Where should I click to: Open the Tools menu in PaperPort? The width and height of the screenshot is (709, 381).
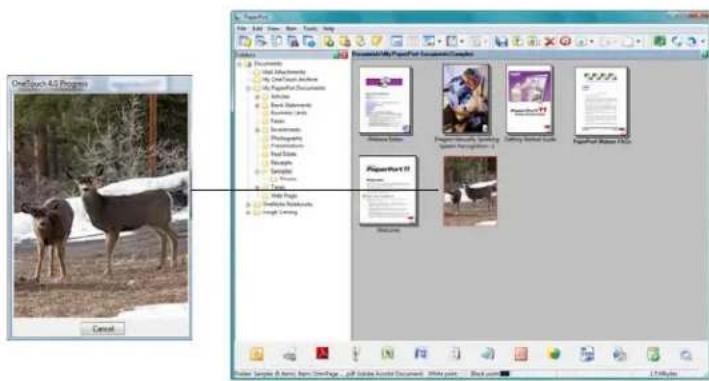(310, 28)
